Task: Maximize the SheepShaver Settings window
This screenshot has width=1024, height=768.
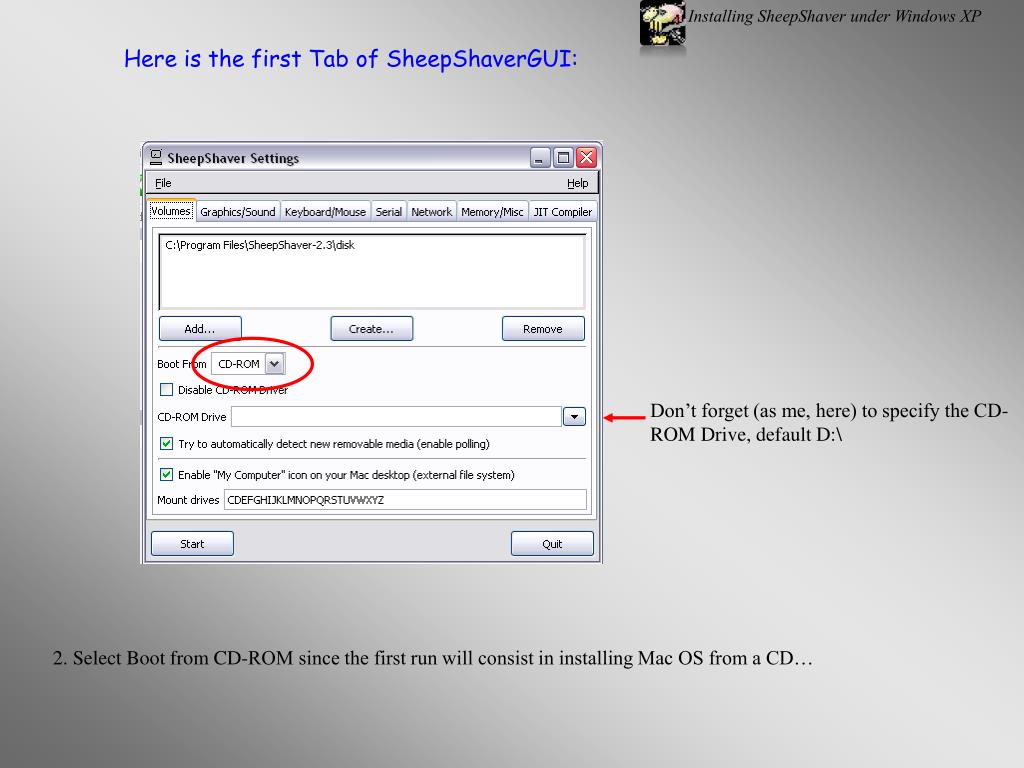Action: point(564,157)
